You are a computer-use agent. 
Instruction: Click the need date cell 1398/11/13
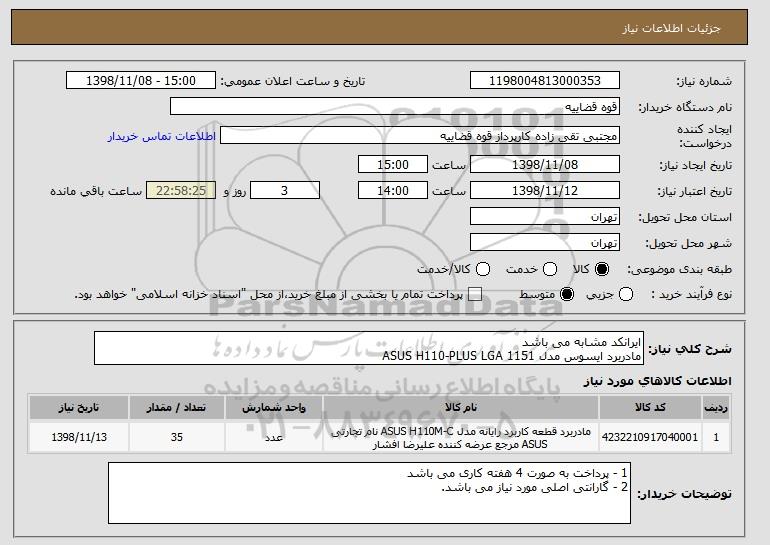point(79,437)
